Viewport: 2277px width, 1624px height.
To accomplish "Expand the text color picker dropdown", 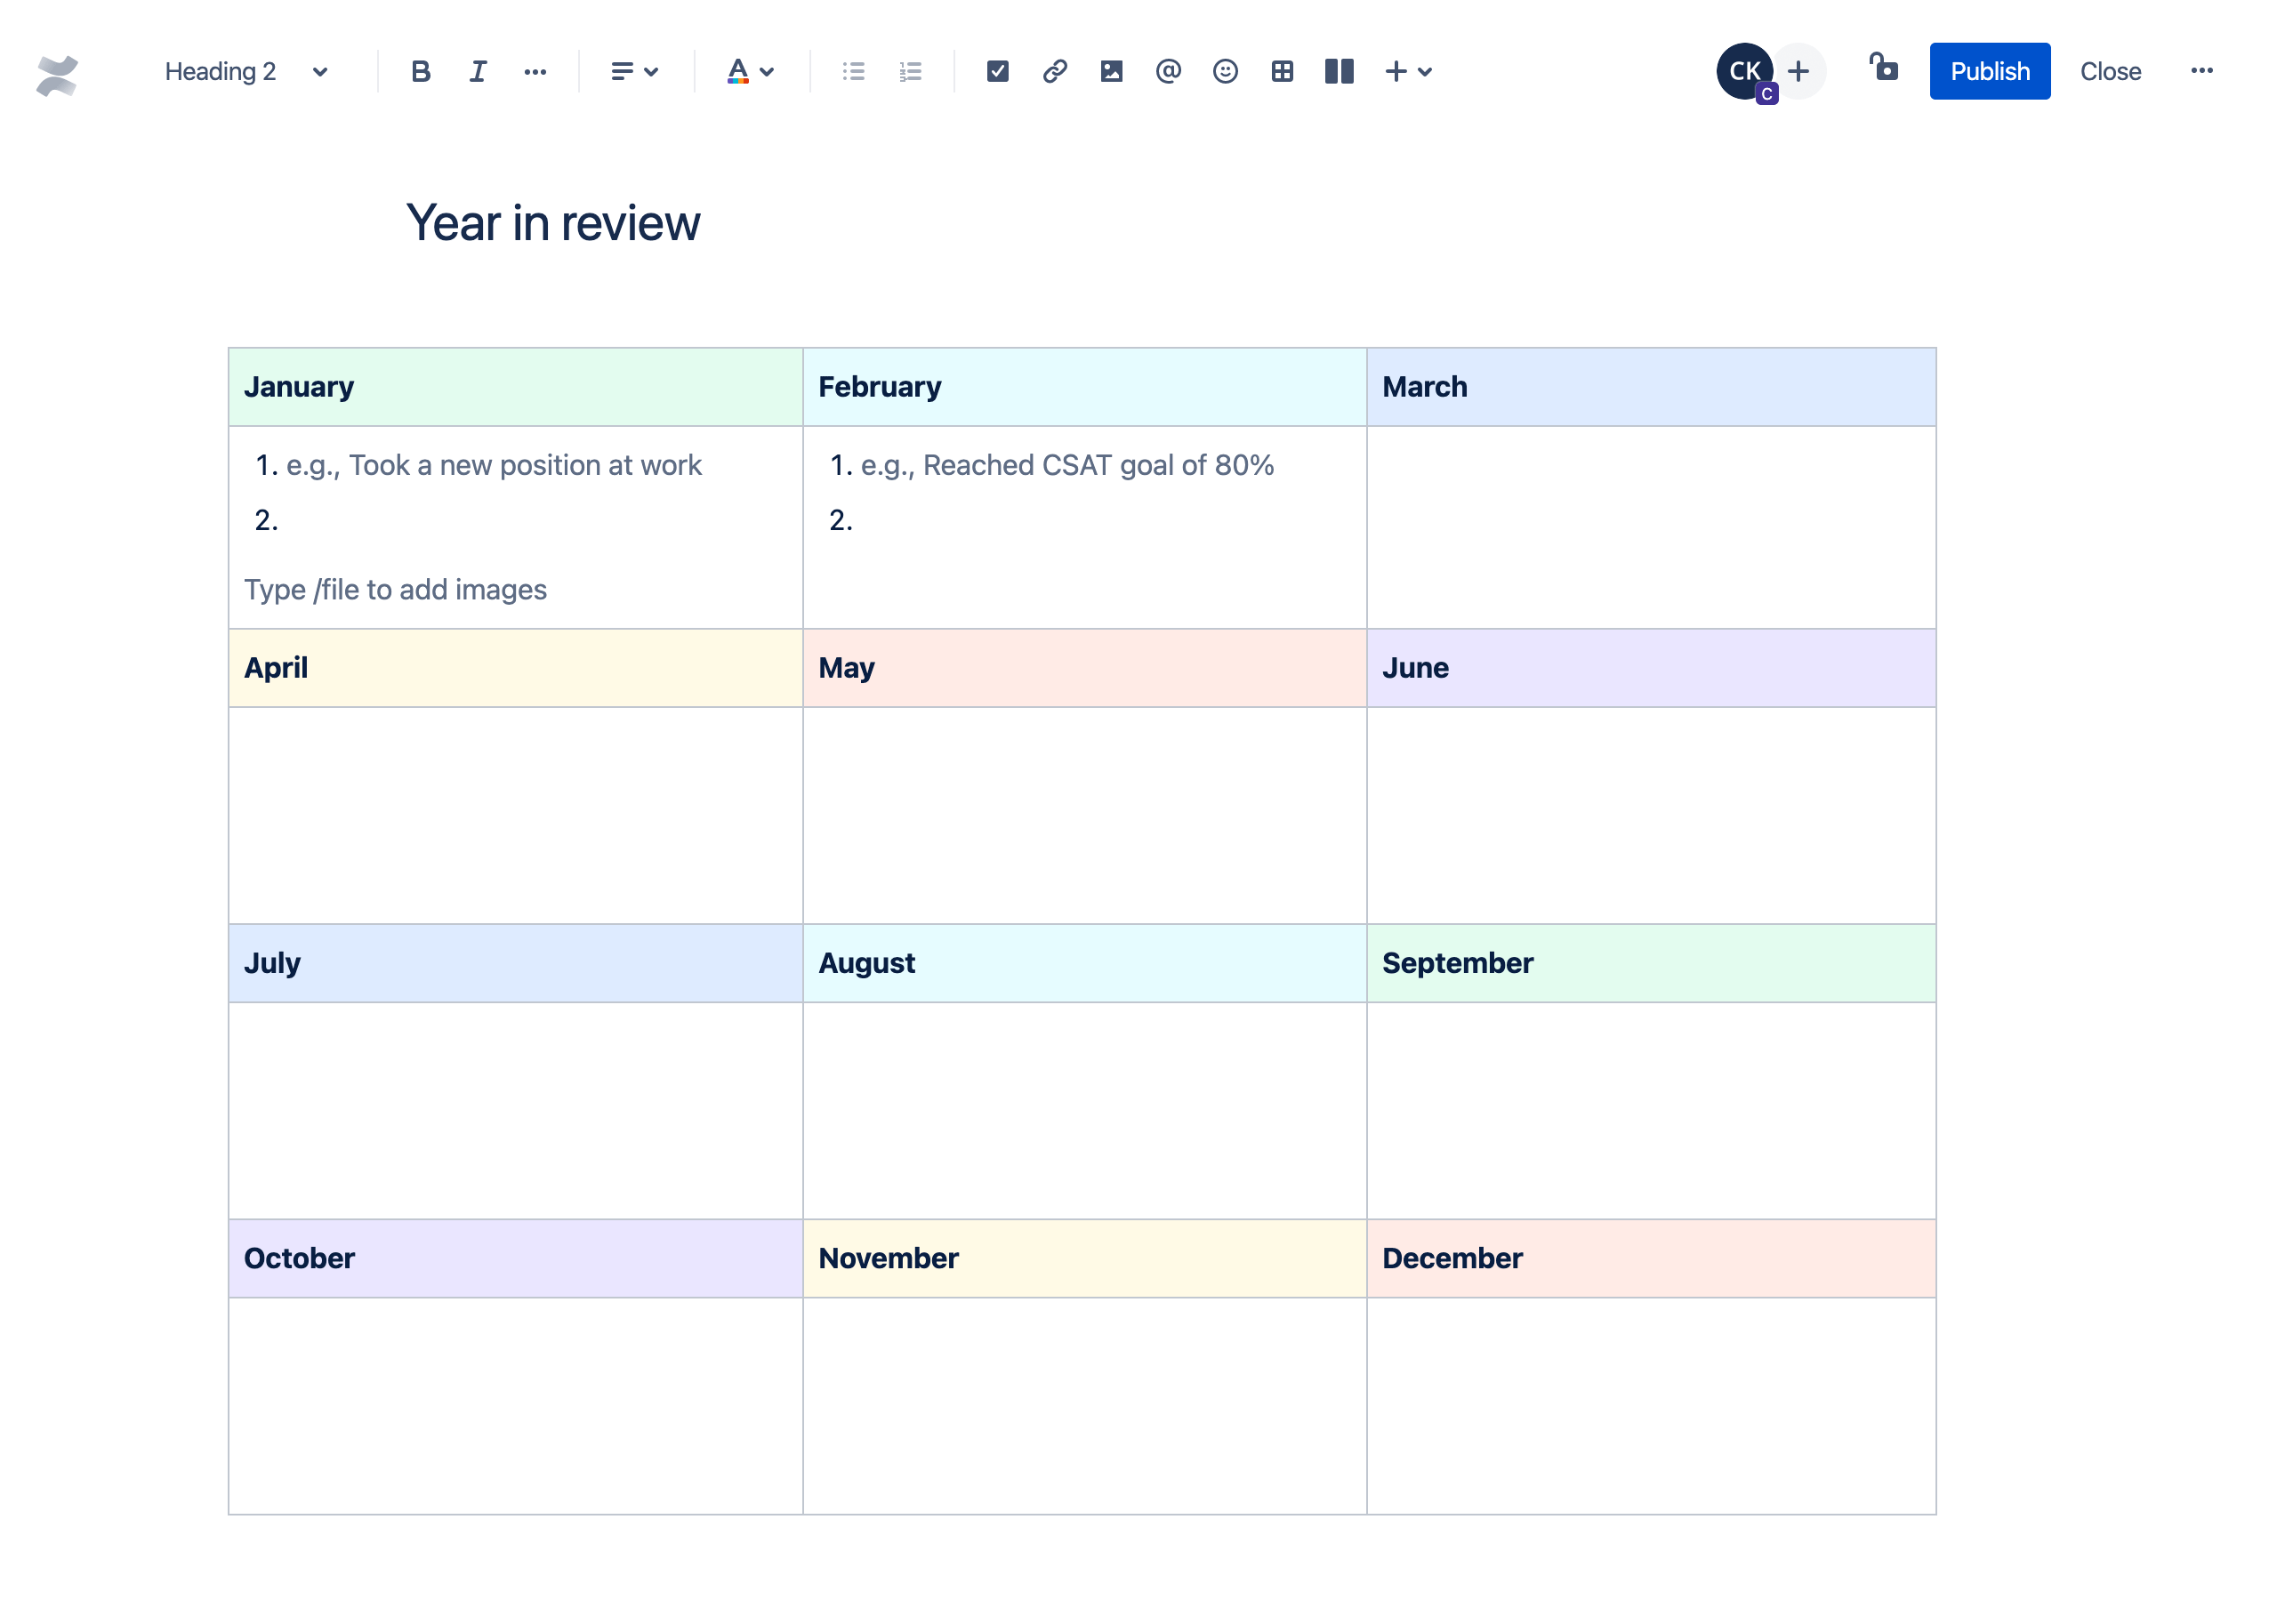I will 768,70.
